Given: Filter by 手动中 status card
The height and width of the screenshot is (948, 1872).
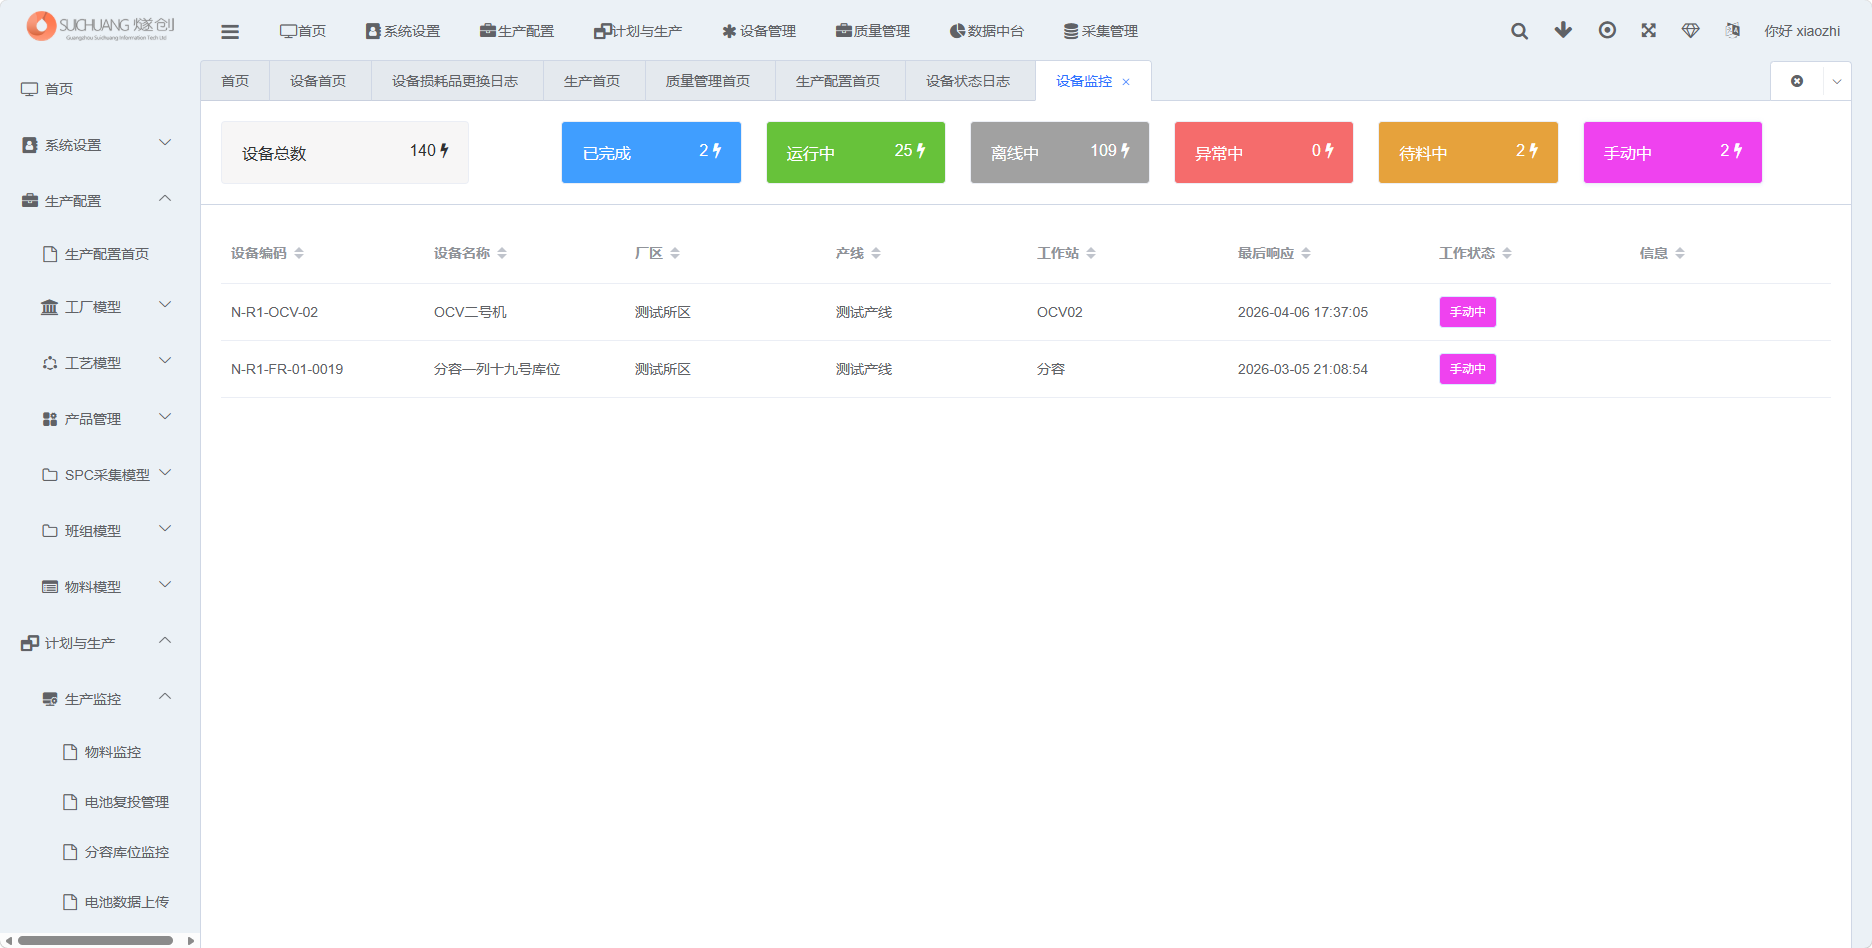Looking at the screenshot, I should click(x=1673, y=152).
